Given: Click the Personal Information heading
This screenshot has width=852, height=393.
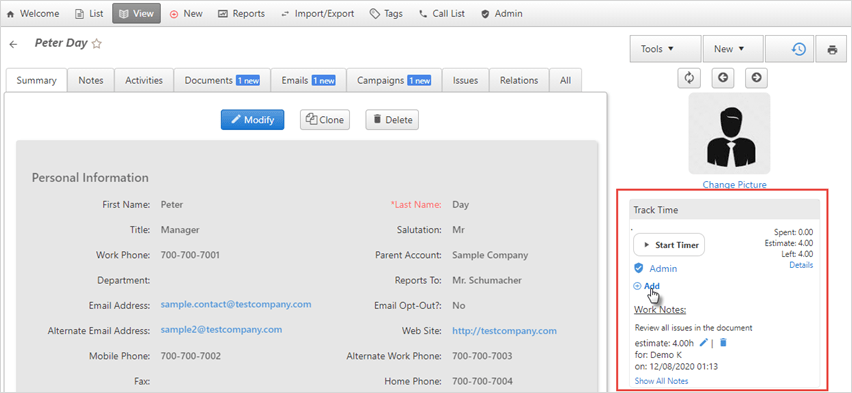Looking at the screenshot, I should [90, 178].
